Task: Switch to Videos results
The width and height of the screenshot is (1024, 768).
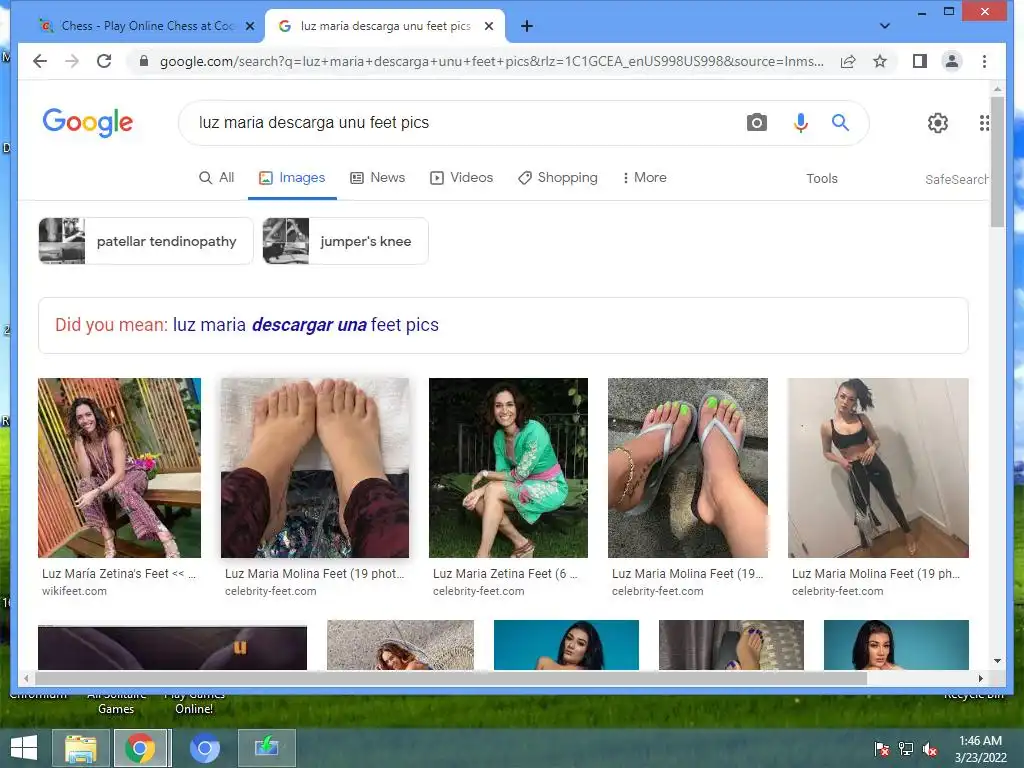Action: click(461, 178)
